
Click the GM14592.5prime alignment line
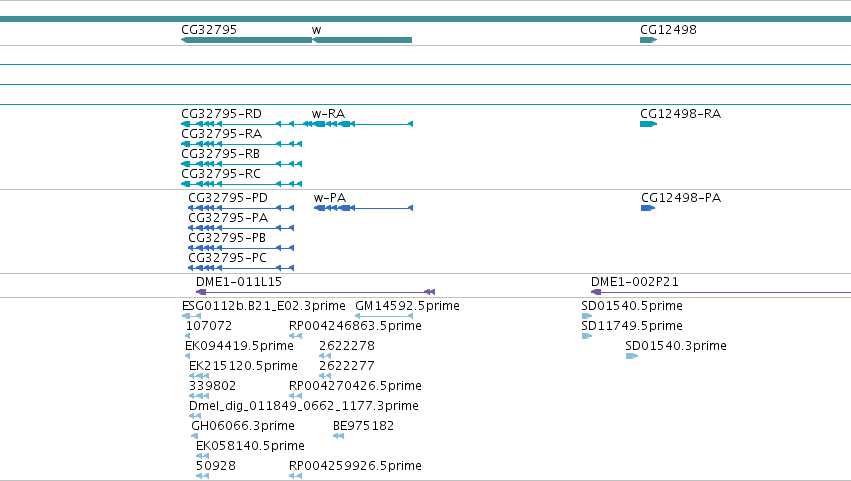tap(384, 316)
